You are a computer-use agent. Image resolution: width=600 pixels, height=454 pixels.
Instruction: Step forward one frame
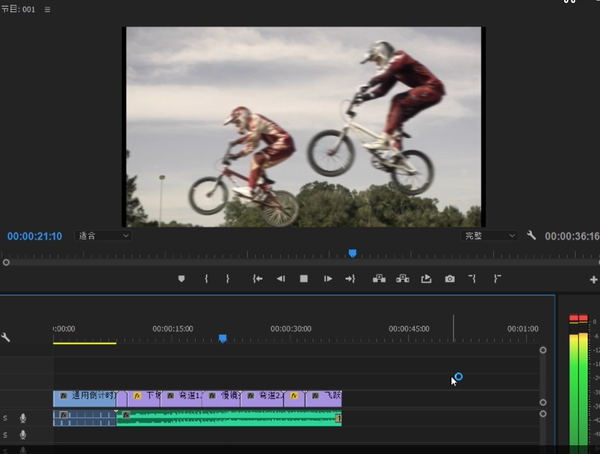[x=327, y=279]
